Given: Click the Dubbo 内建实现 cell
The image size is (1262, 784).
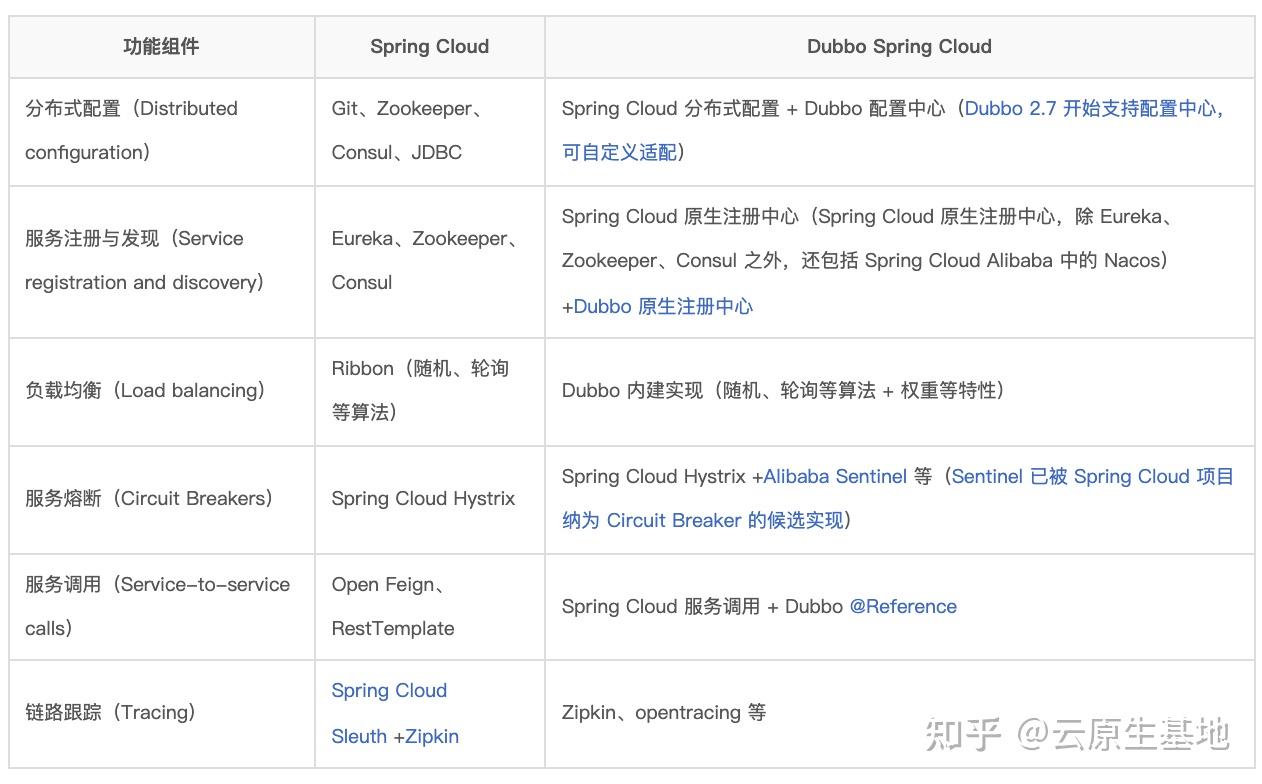Looking at the screenshot, I should point(899,391).
